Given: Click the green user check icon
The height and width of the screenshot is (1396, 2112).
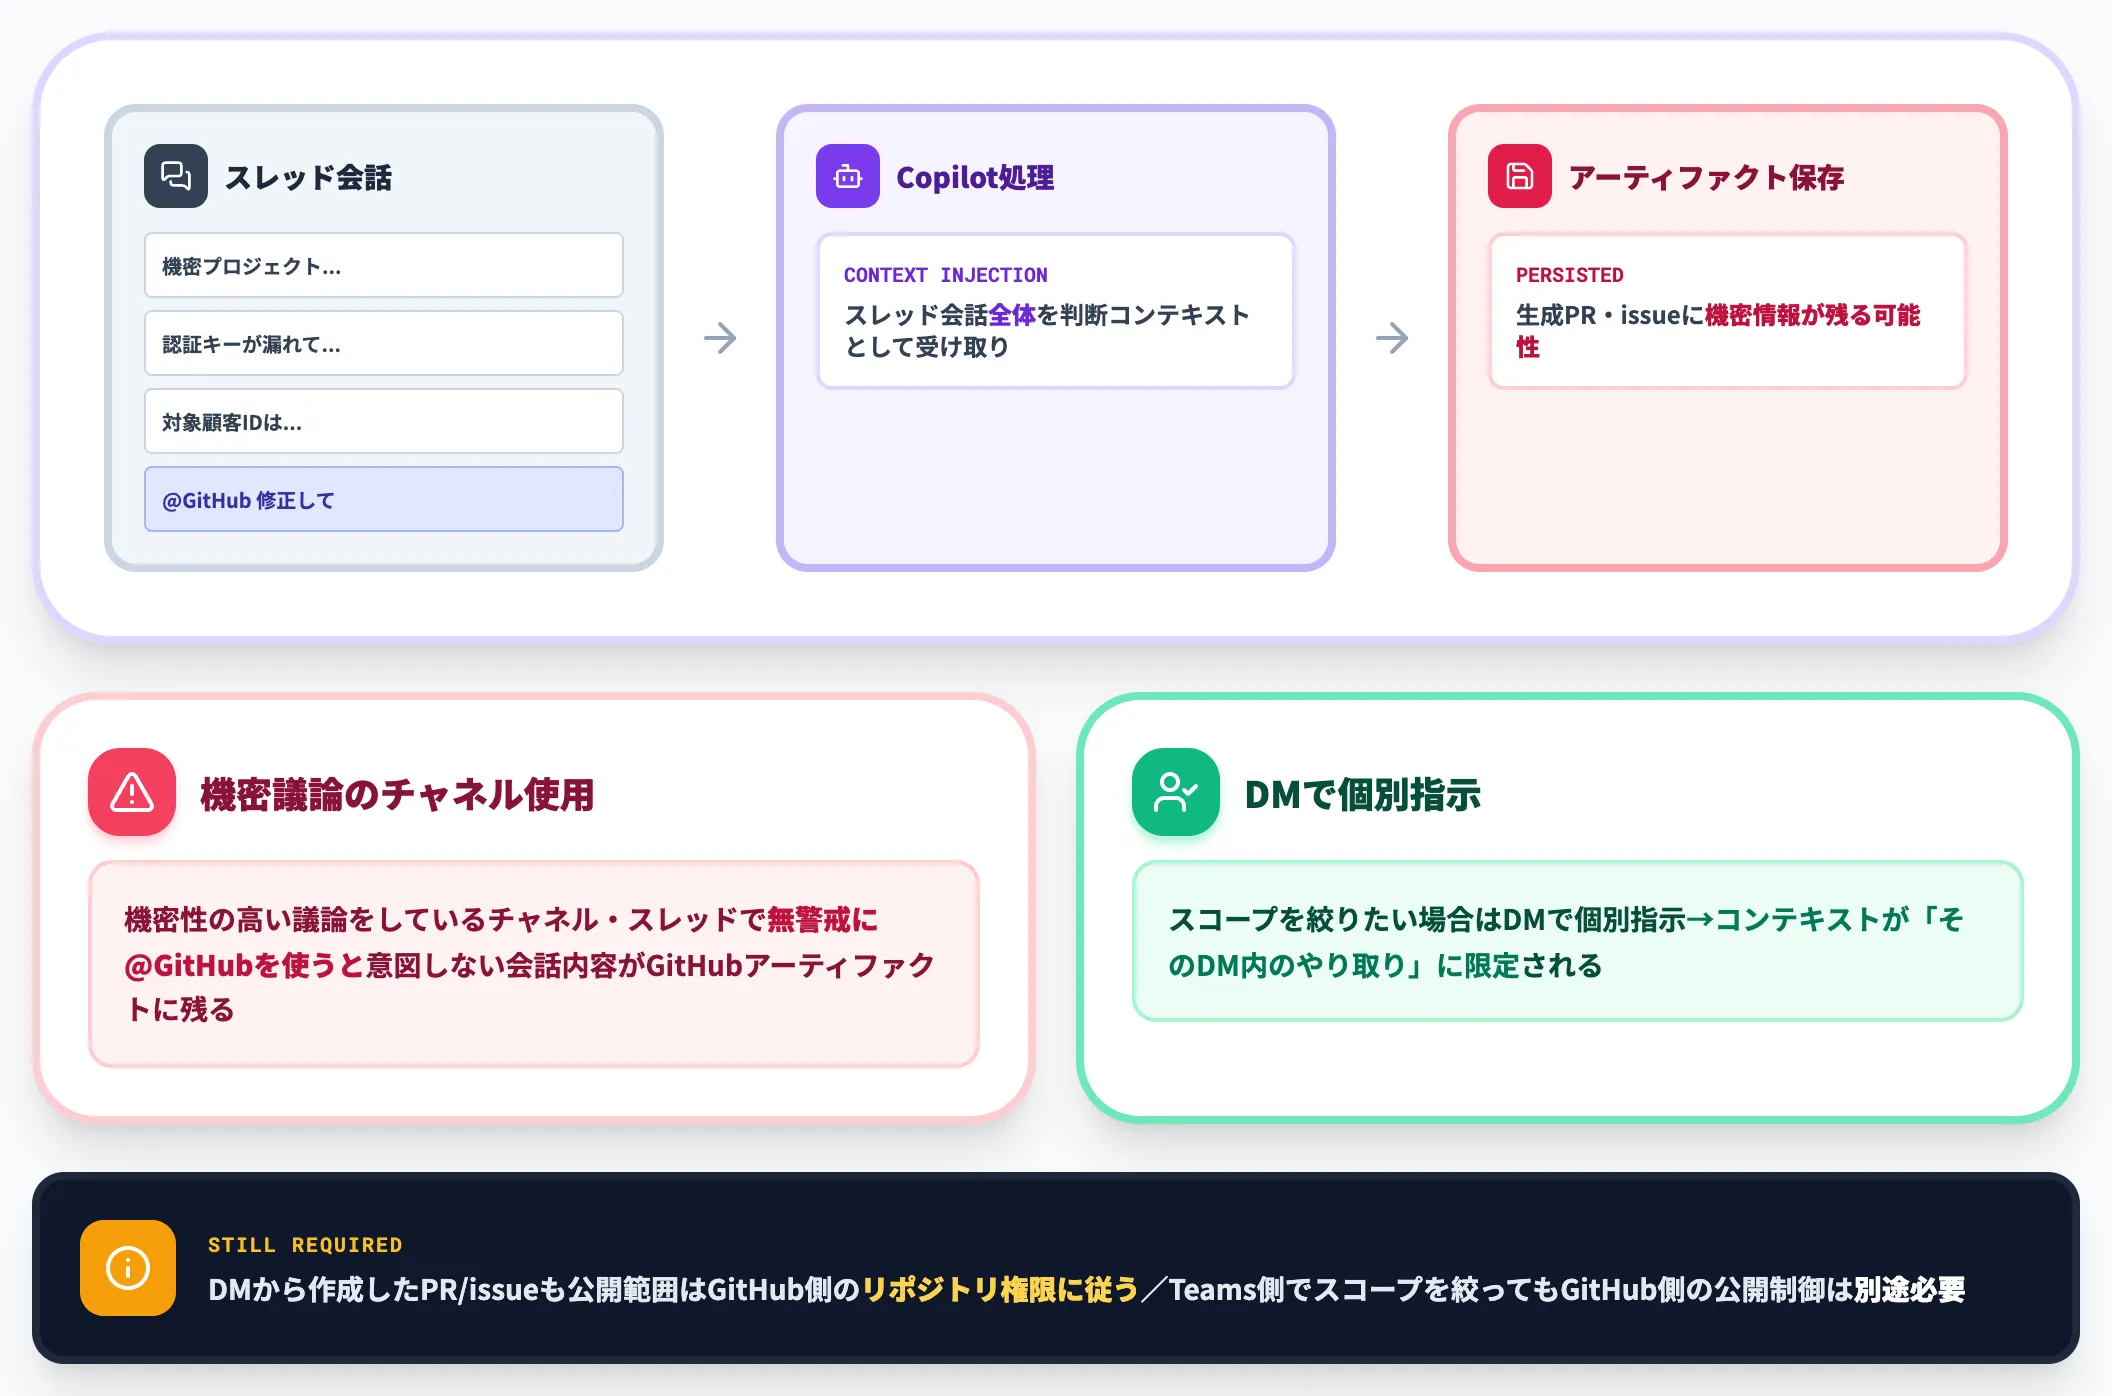Looking at the screenshot, I should click(x=1176, y=792).
